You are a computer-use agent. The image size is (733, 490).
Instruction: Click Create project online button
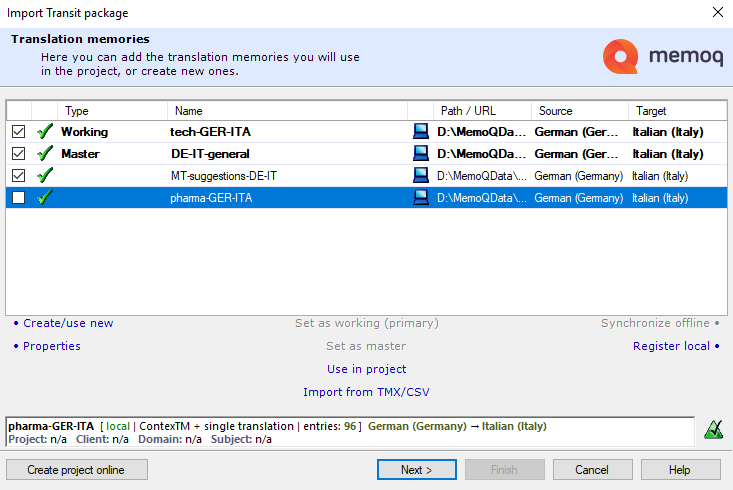[x=77, y=470]
